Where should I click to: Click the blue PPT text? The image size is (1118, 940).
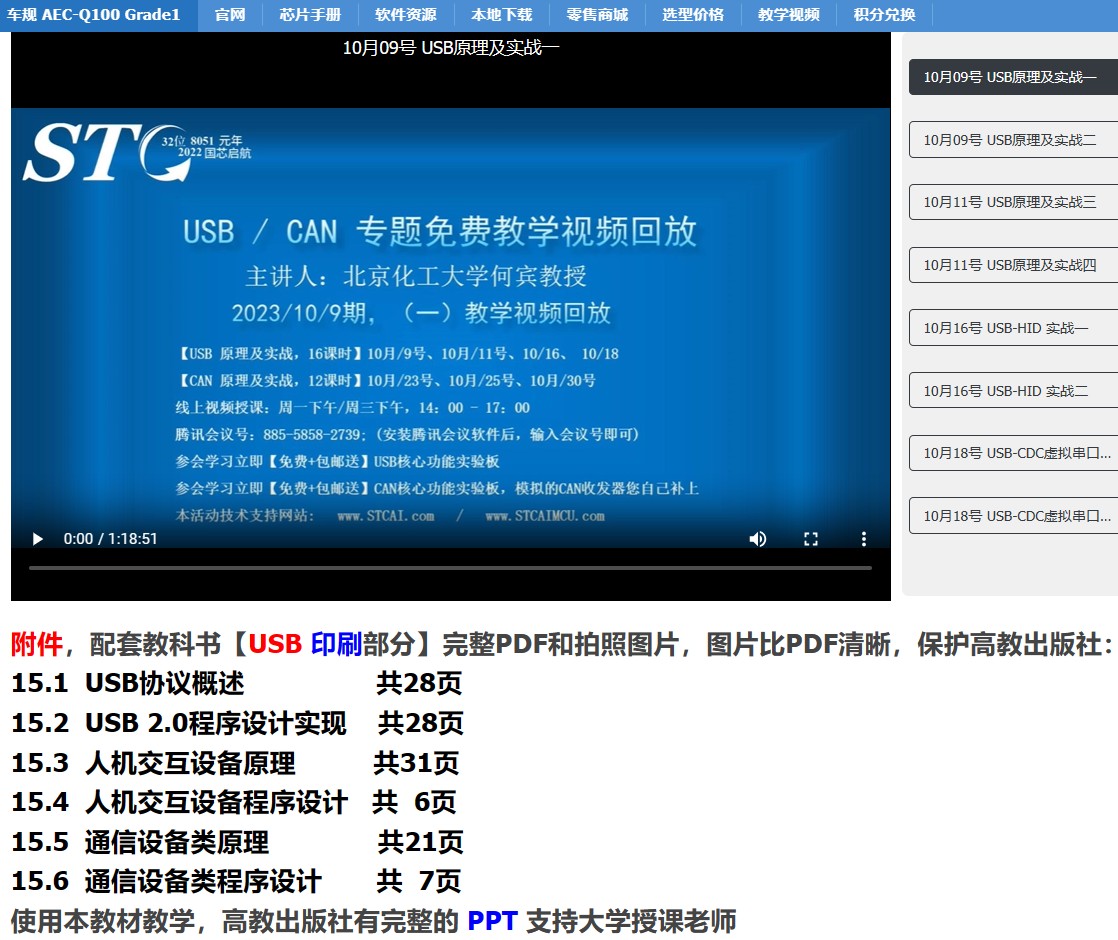[x=492, y=921]
